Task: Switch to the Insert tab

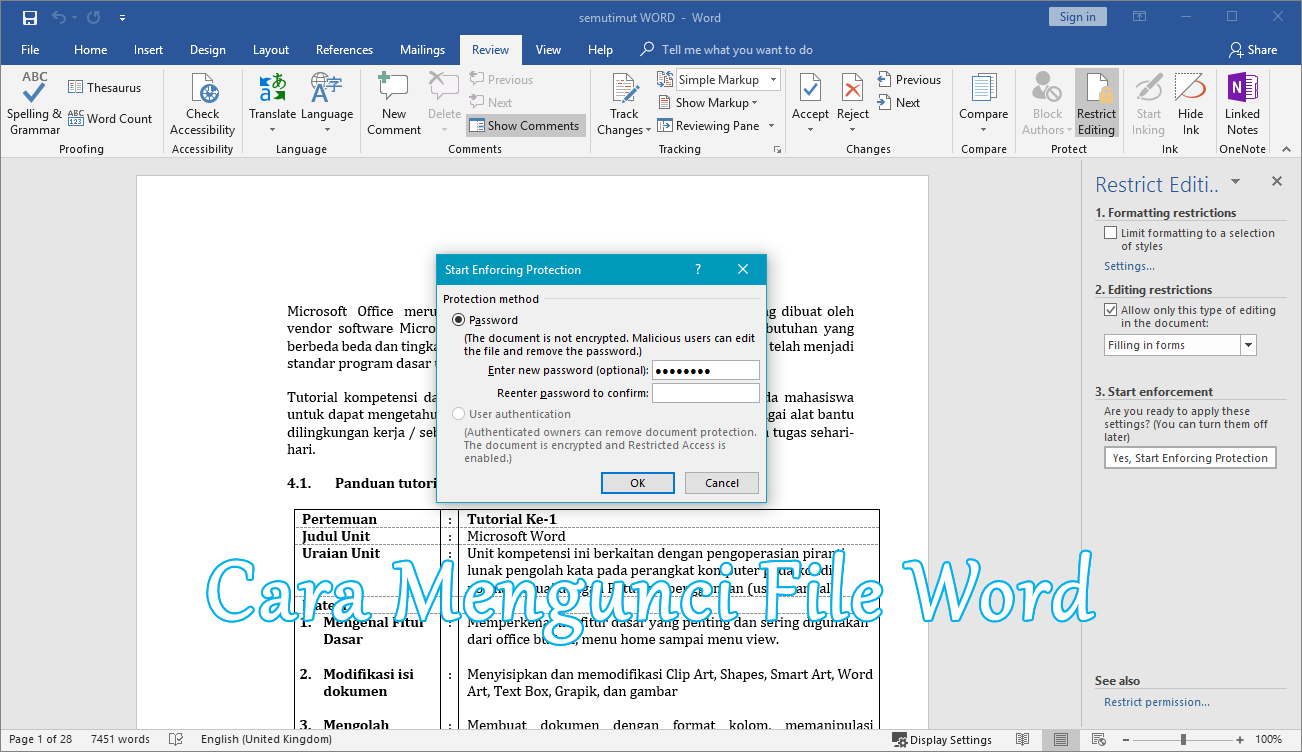Action: [x=148, y=49]
